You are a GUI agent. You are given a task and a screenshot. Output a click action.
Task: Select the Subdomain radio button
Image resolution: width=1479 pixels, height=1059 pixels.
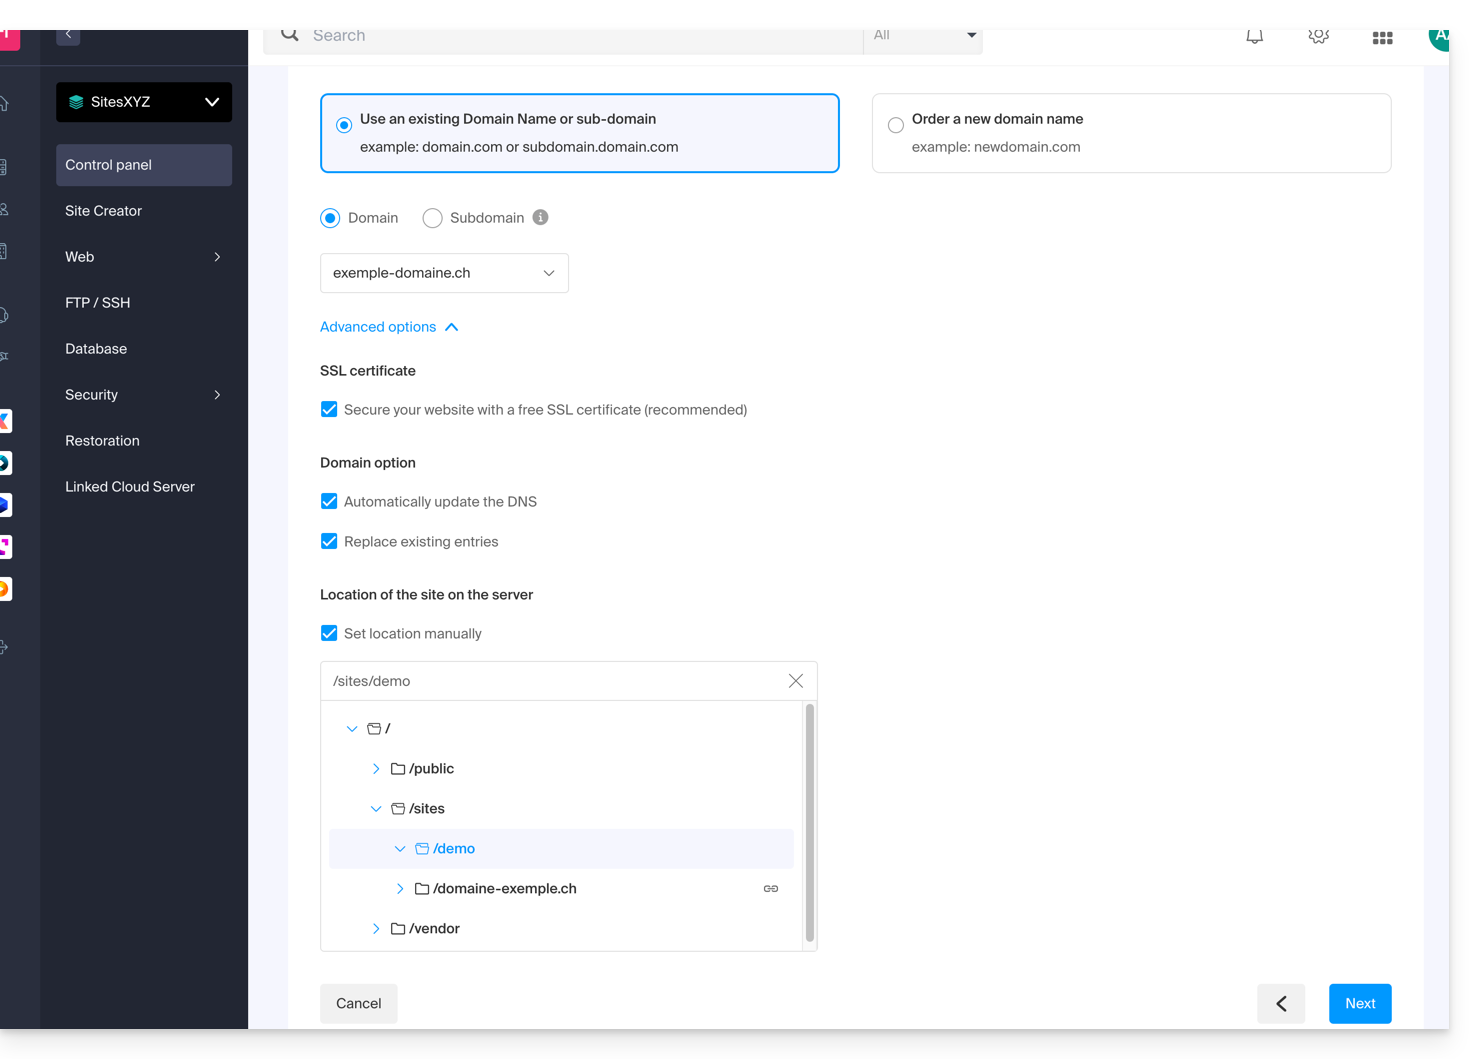tap(432, 218)
